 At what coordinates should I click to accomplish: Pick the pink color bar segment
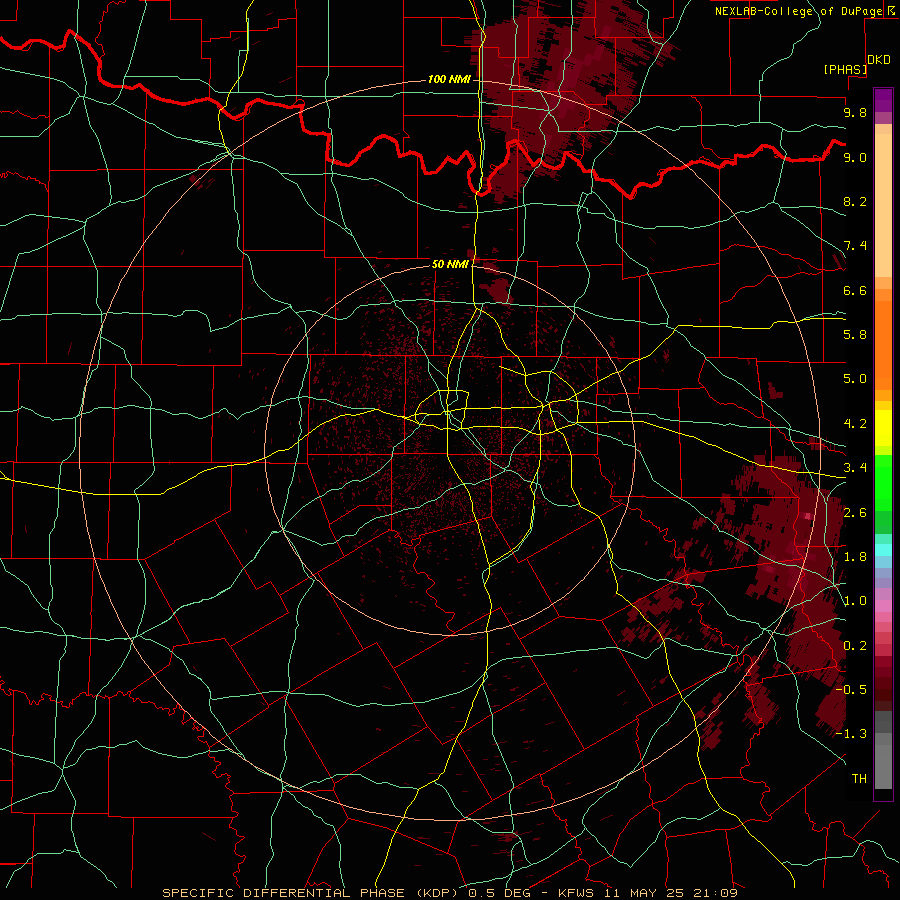click(x=883, y=606)
